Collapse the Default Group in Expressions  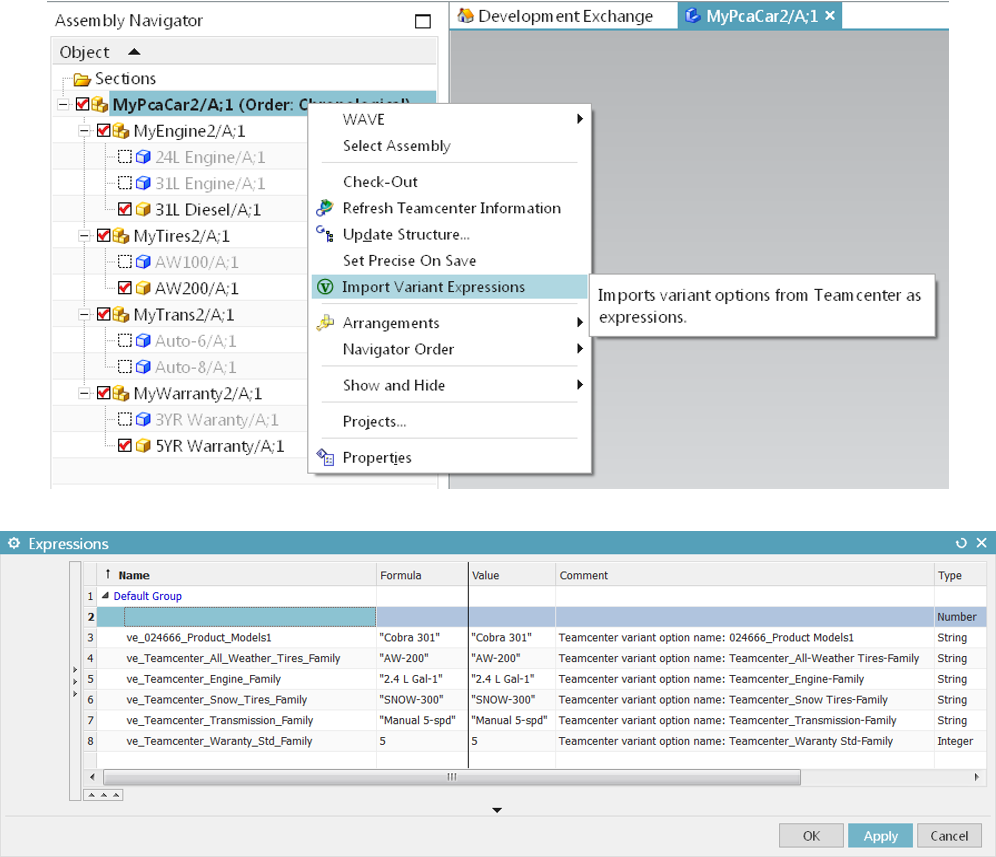click(x=106, y=596)
